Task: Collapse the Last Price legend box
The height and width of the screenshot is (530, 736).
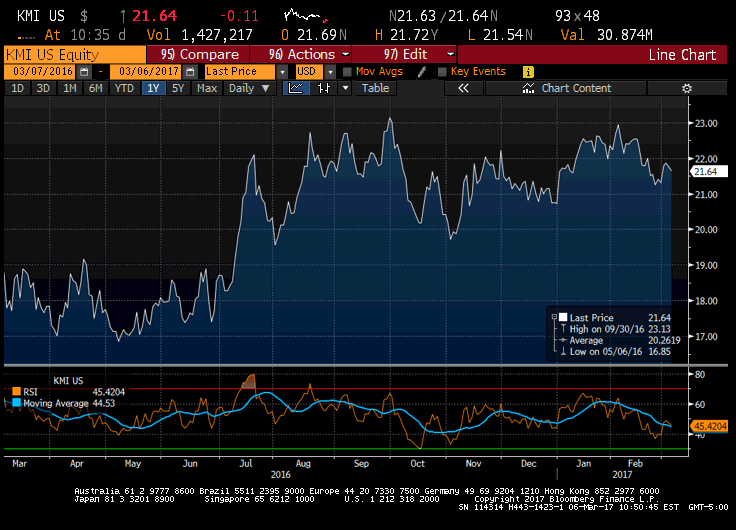Action: [554, 317]
